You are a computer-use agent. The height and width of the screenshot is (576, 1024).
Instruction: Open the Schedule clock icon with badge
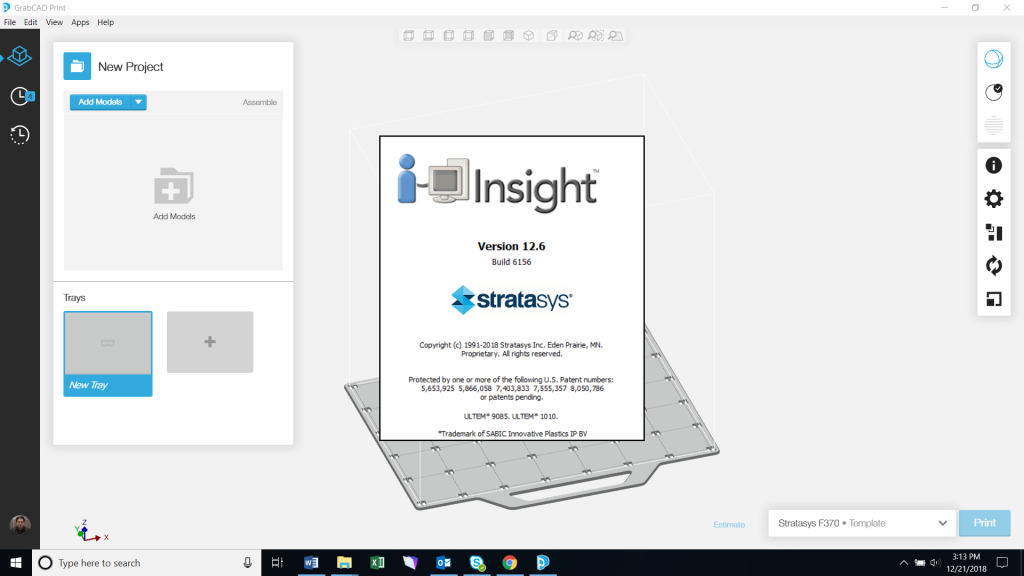tap(20, 96)
